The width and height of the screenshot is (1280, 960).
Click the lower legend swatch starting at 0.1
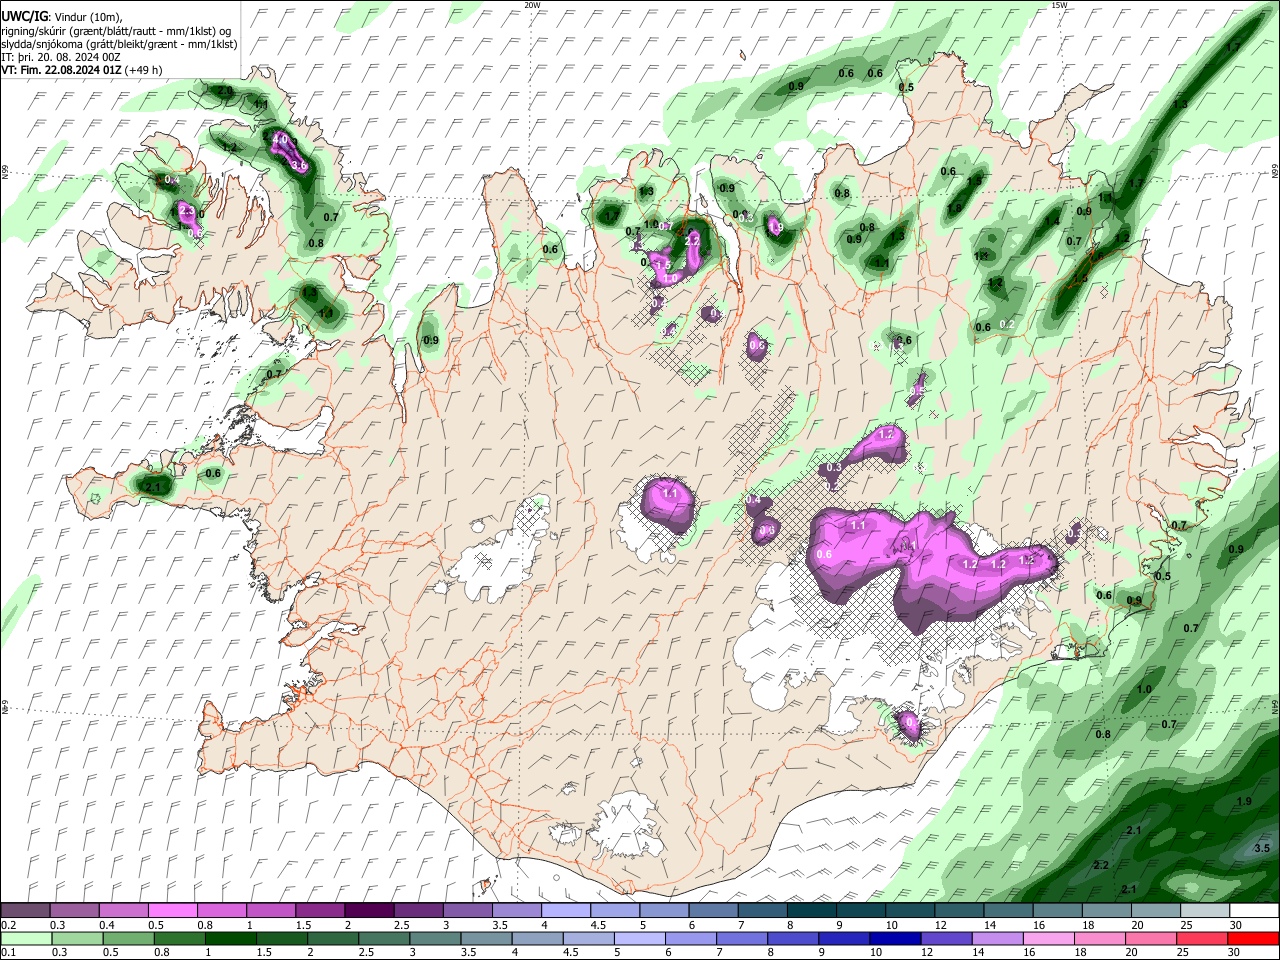pyautogui.click(x=26, y=939)
